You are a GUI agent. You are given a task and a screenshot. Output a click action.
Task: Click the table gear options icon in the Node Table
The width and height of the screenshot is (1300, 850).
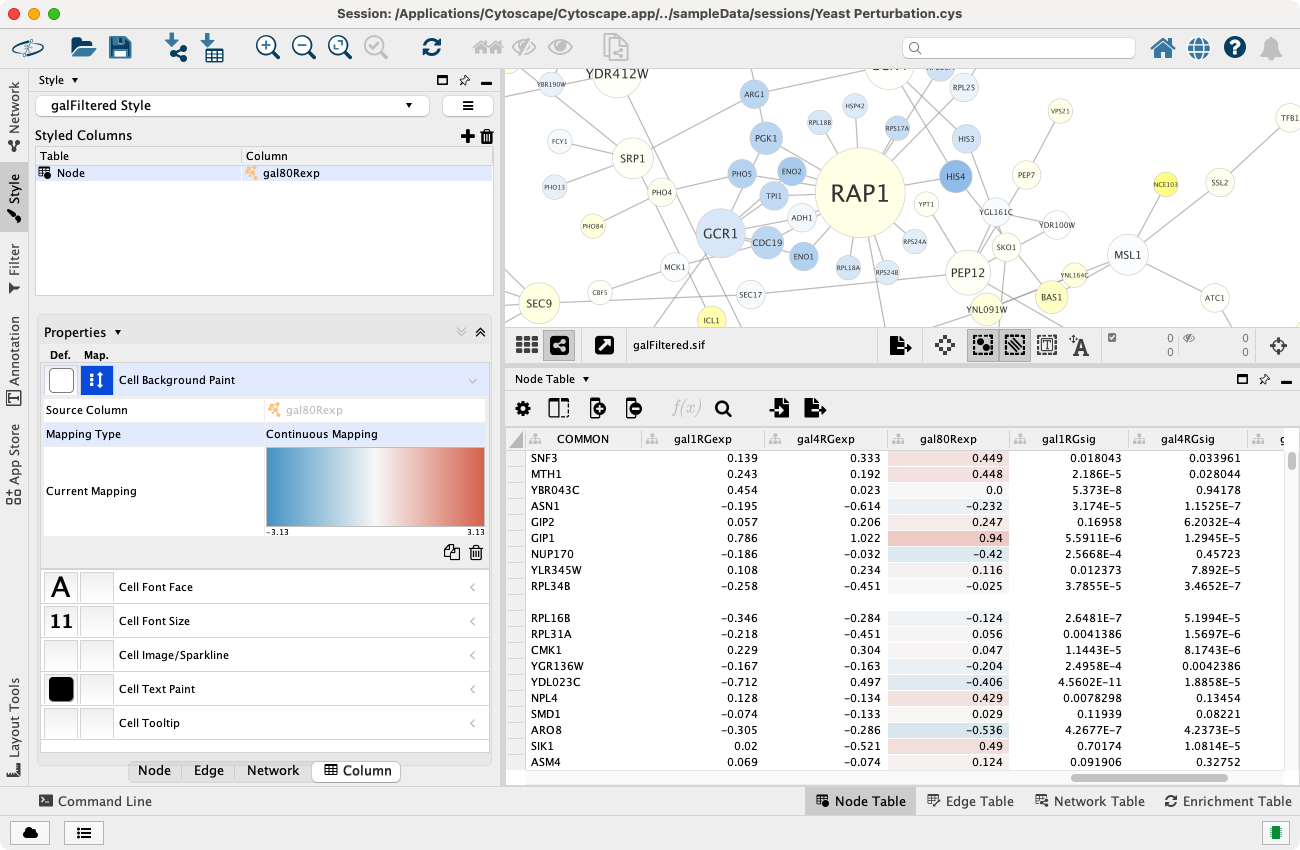point(523,408)
